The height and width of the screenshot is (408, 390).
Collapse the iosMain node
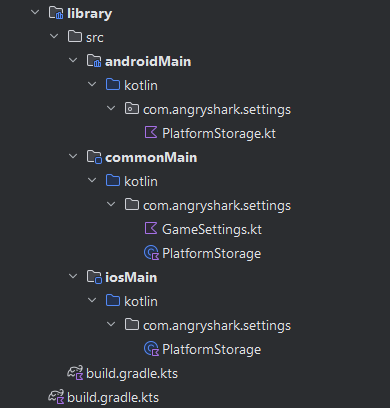click(73, 276)
